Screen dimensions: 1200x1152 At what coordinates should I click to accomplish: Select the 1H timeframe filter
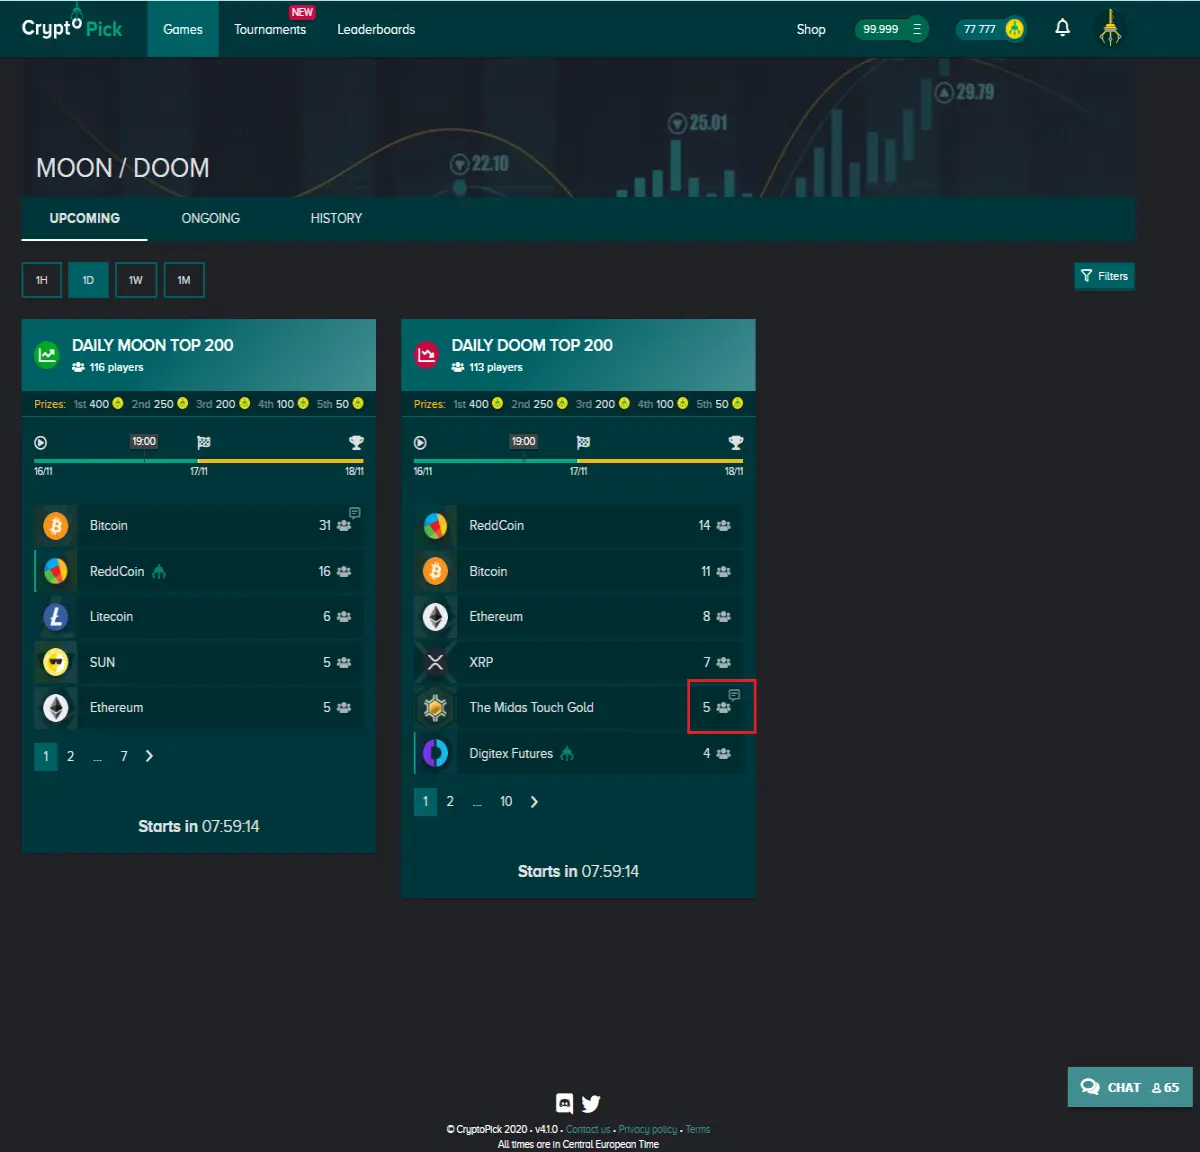(x=42, y=280)
